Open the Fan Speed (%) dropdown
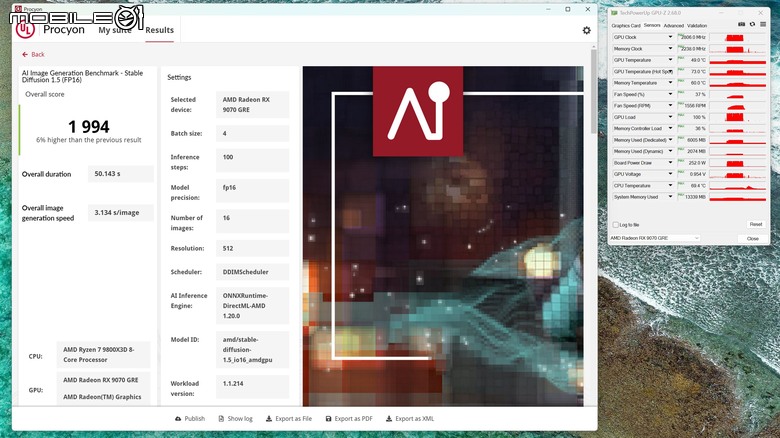The image size is (780, 438). pos(670,95)
